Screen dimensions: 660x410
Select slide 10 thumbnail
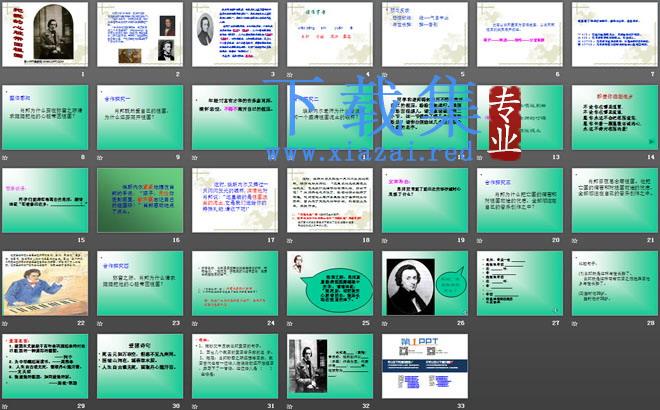[235, 117]
